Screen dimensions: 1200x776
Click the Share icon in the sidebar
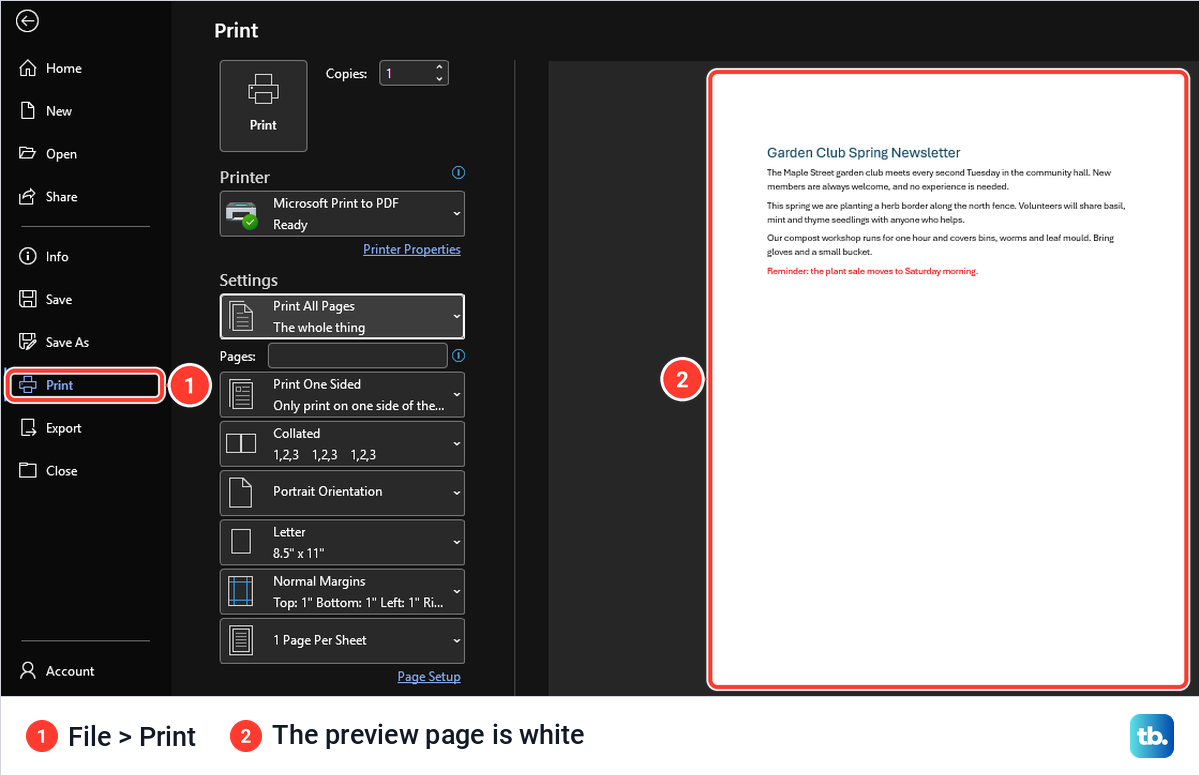point(28,197)
